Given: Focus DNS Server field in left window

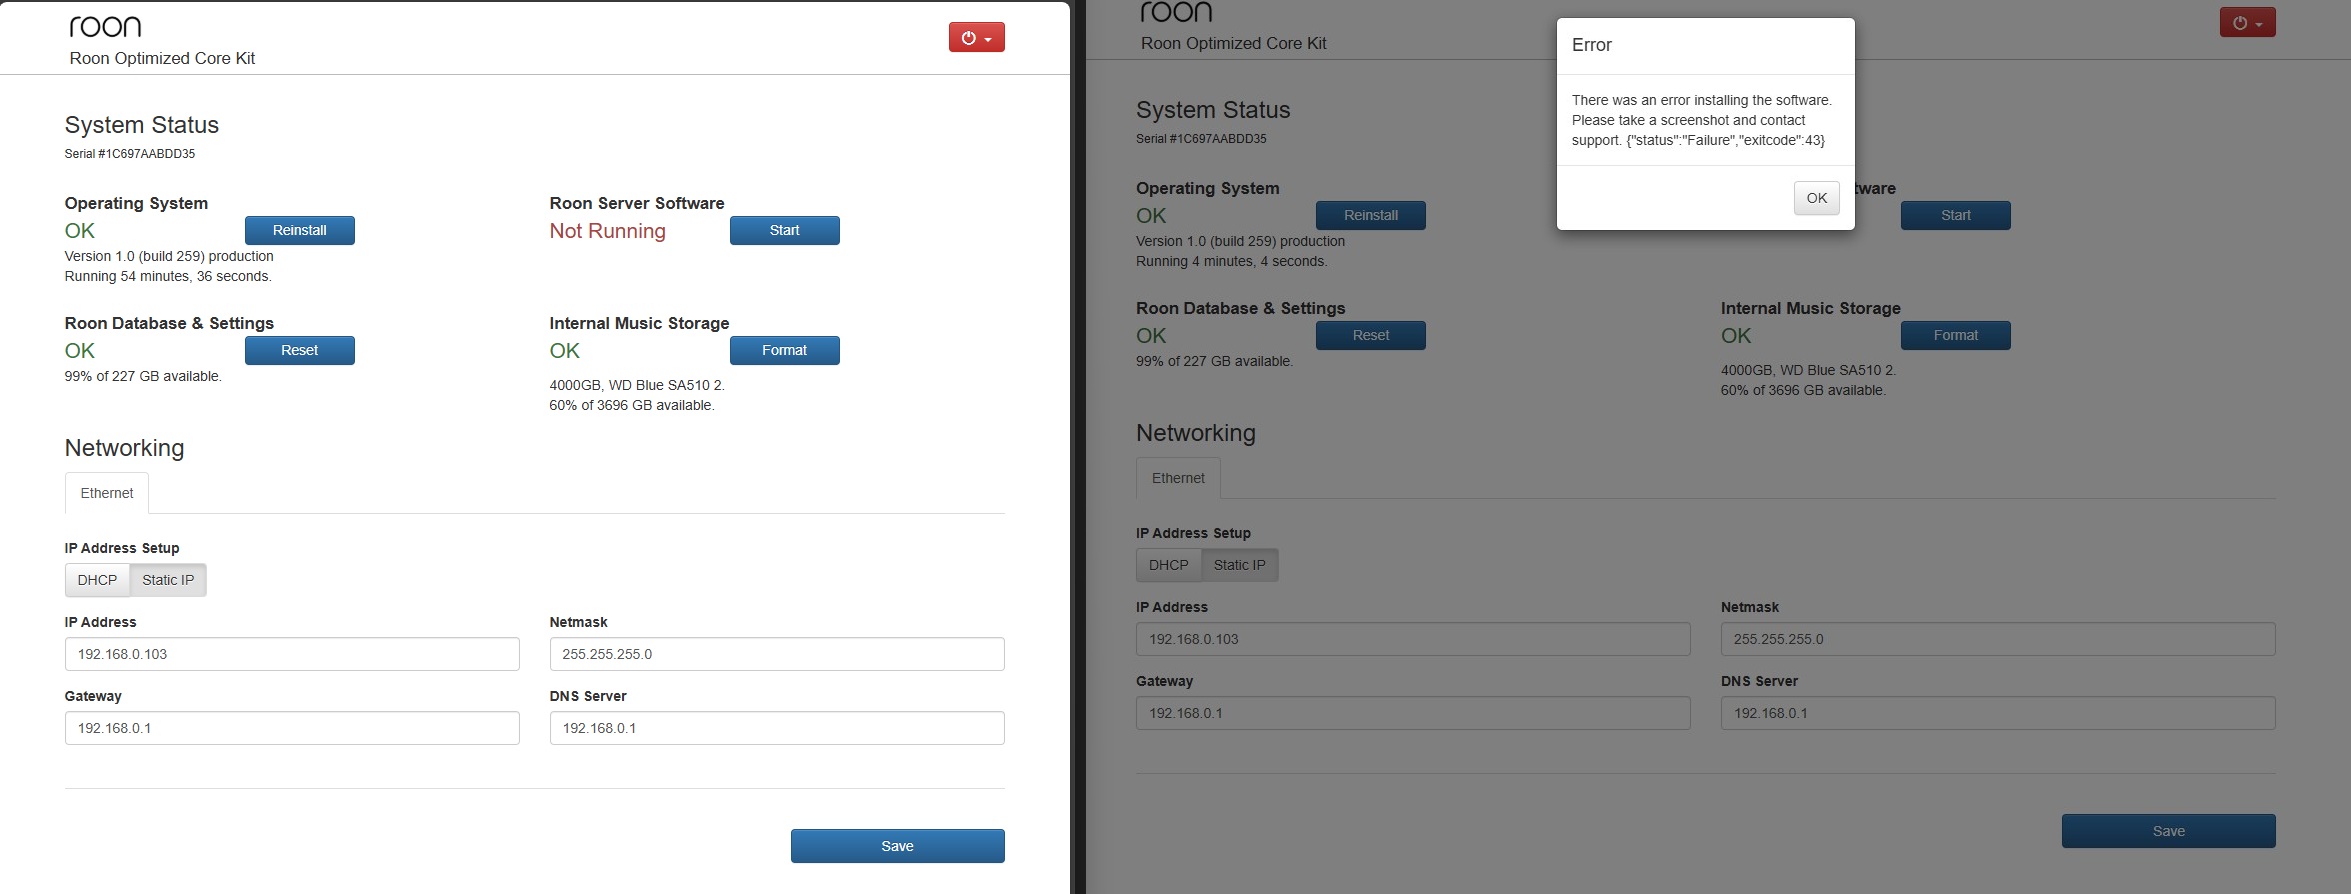Looking at the screenshot, I should point(777,728).
